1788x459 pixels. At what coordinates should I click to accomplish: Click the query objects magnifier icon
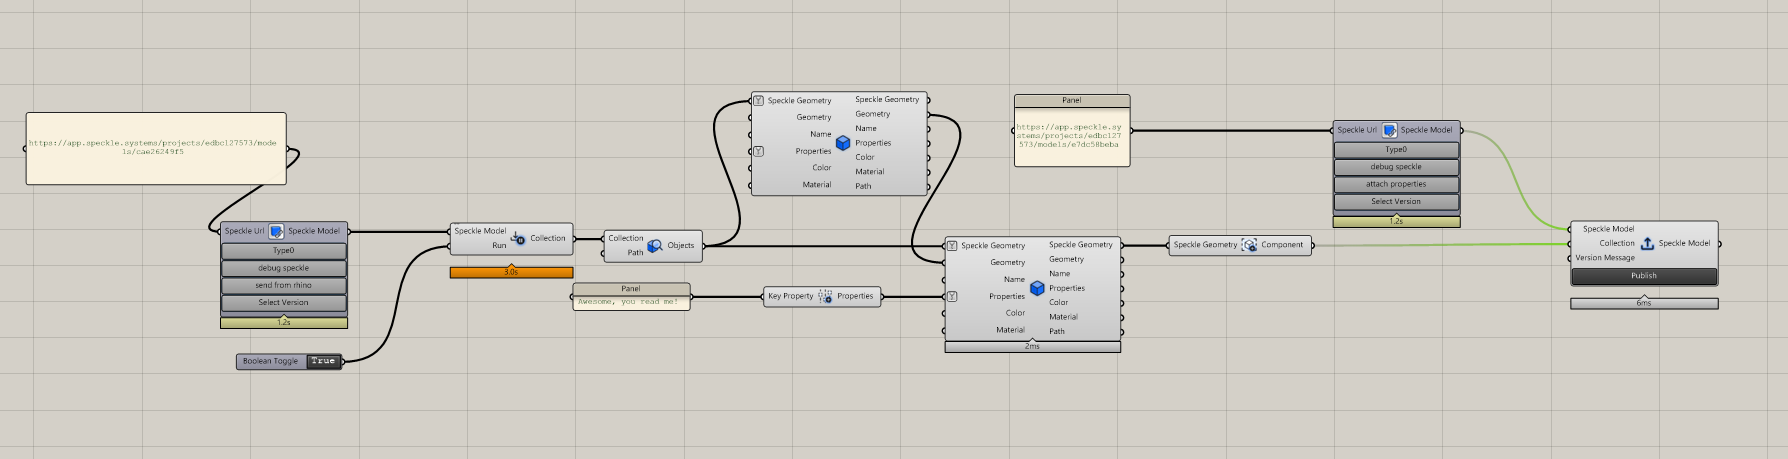pyautogui.click(x=655, y=245)
